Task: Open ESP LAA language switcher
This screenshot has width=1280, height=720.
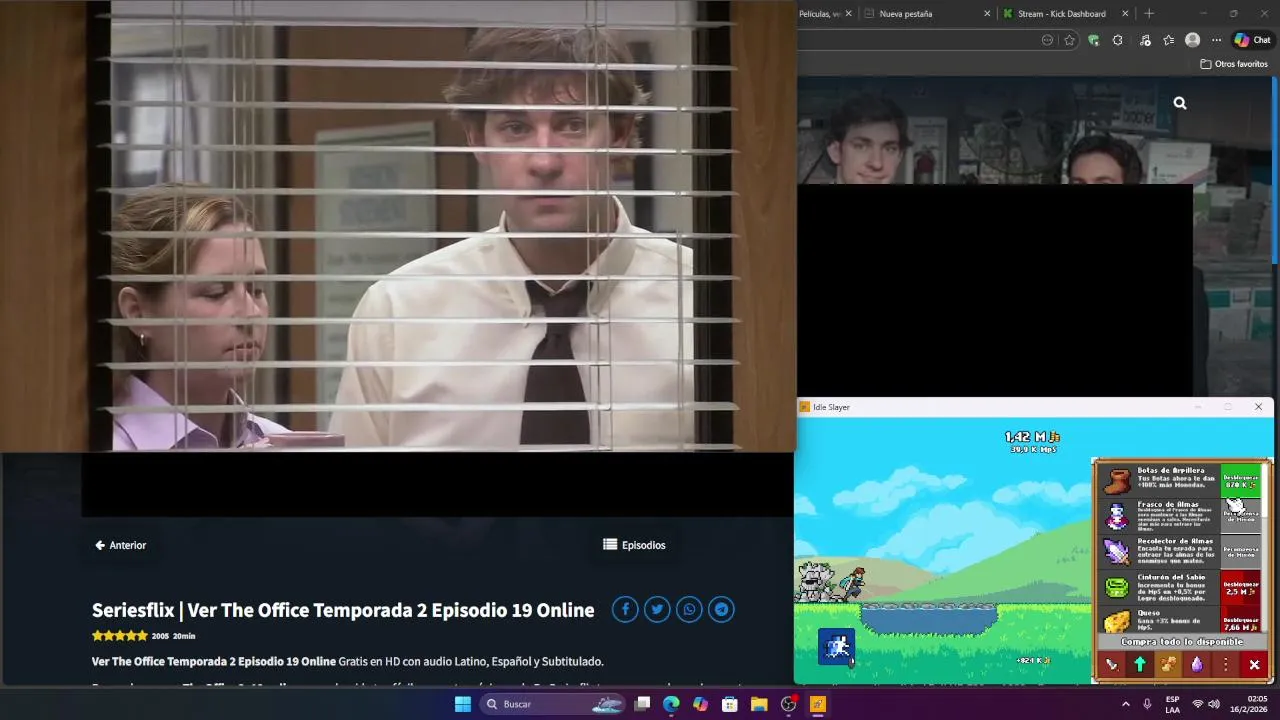Action: pyautogui.click(x=1172, y=704)
